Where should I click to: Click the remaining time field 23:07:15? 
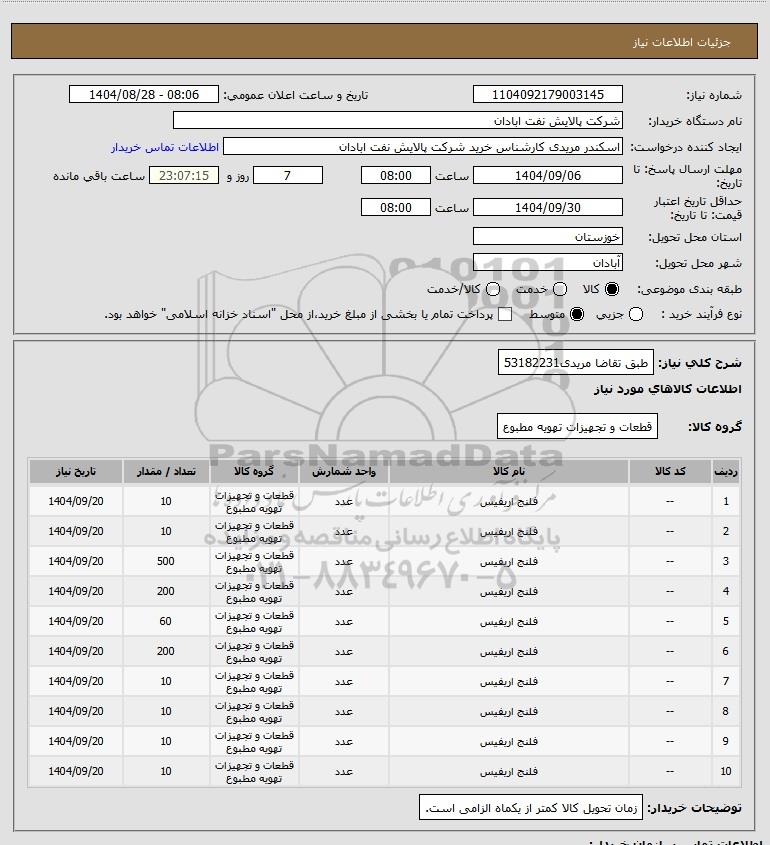(x=184, y=175)
